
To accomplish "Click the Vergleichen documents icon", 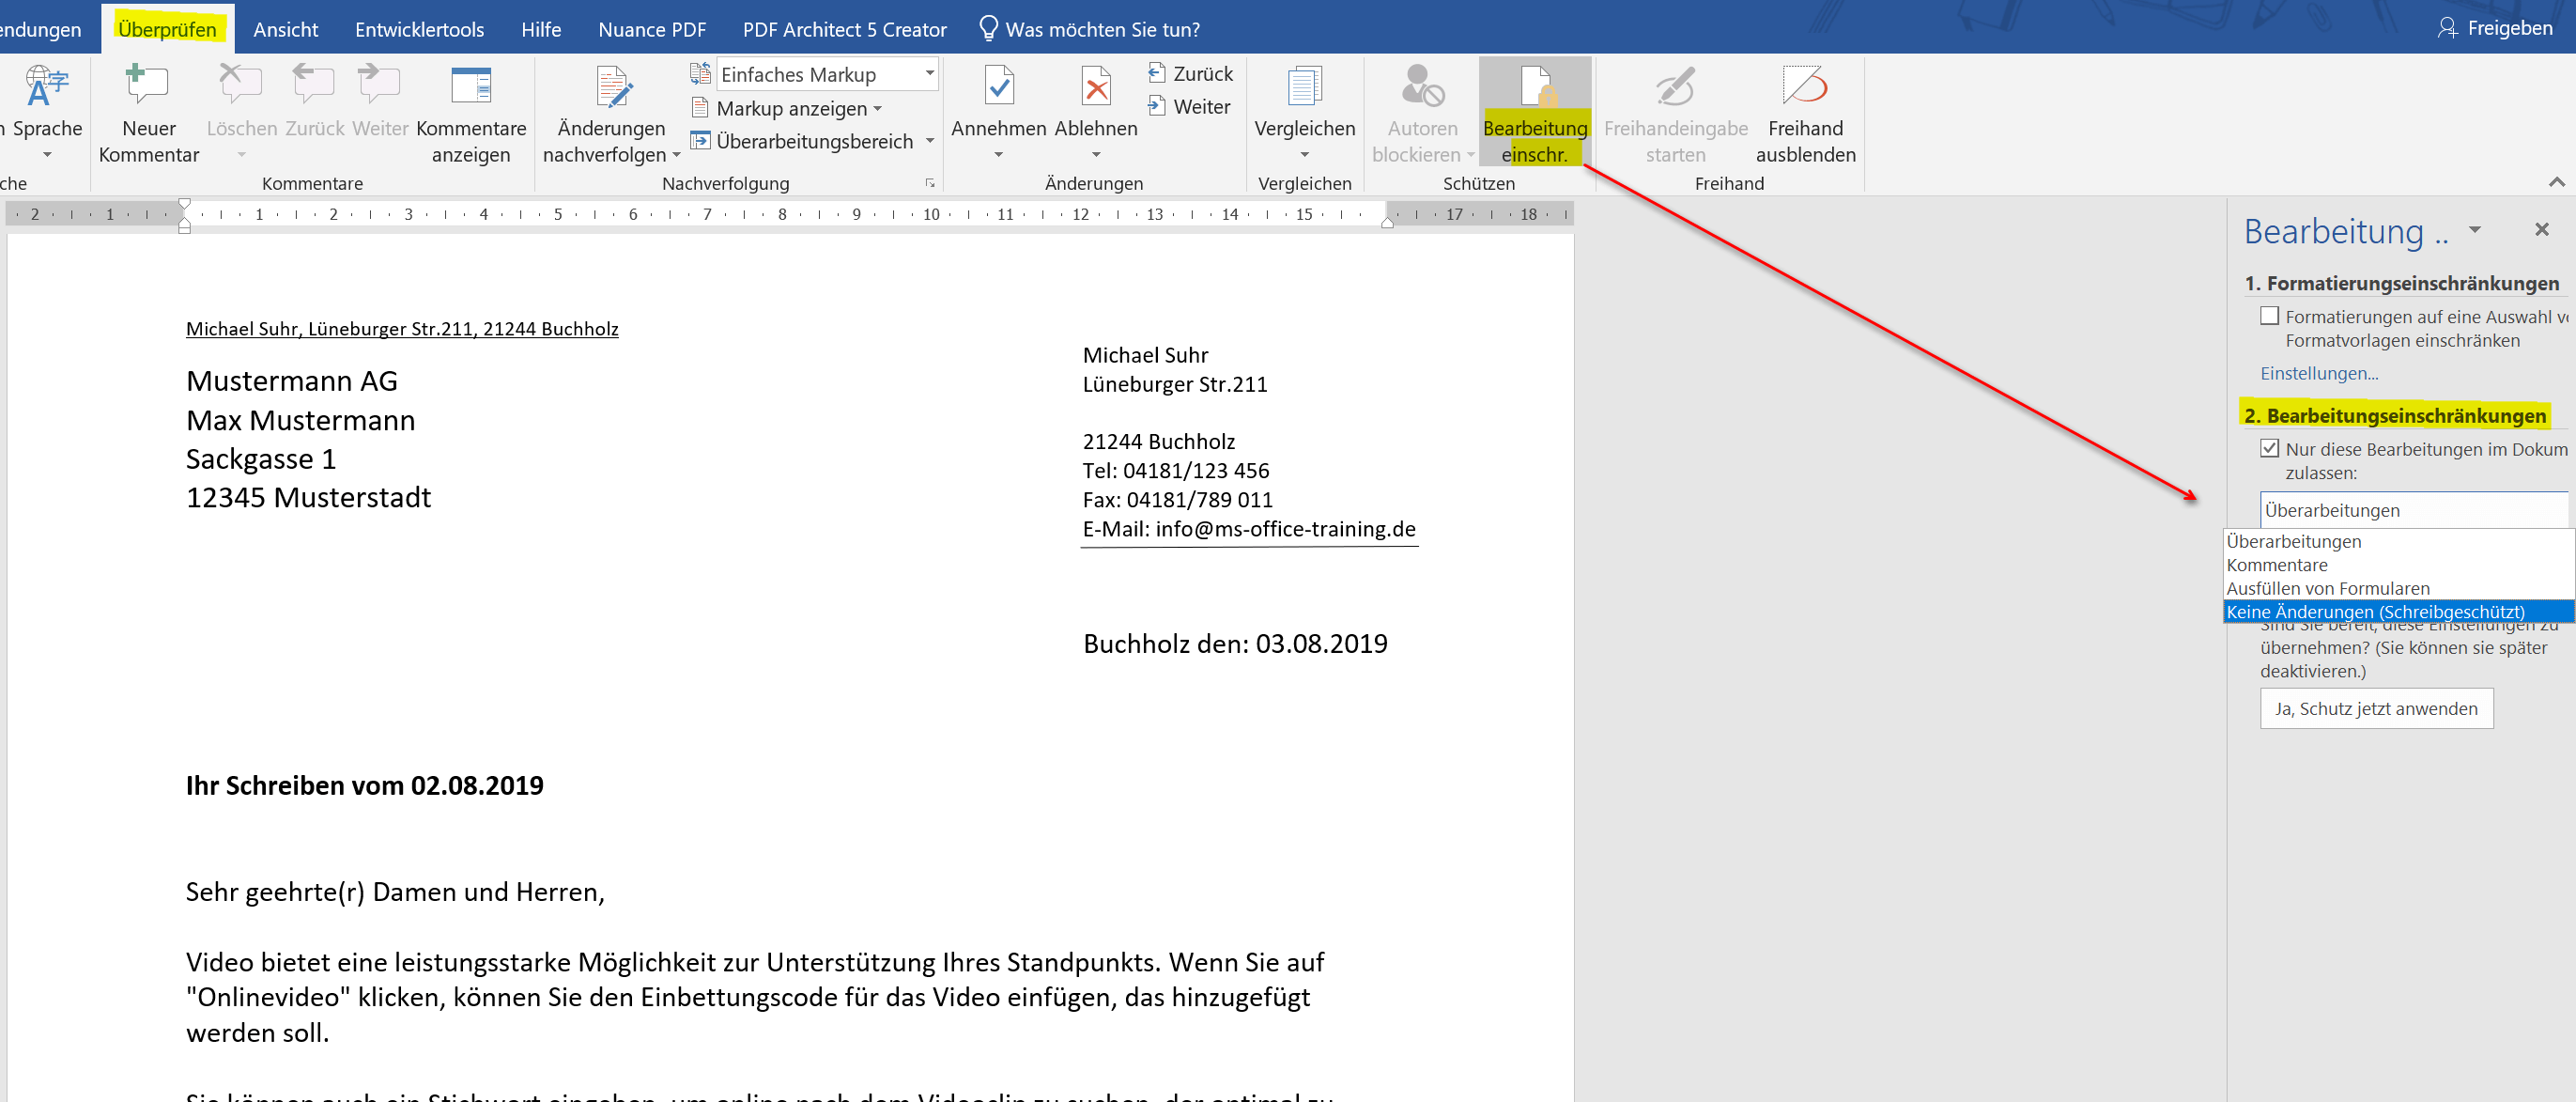I will pos(1304,86).
